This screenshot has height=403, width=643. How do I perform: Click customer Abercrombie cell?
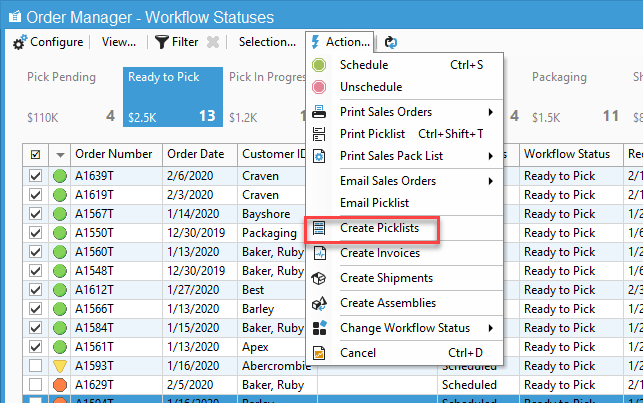(x=277, y=366)
